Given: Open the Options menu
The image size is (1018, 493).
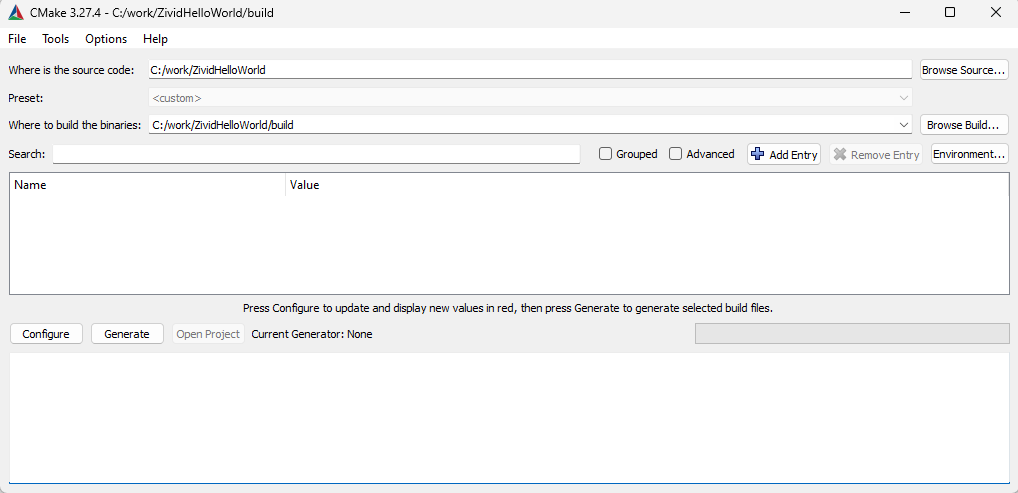Looking at the screenshot, I should [x=106, y=39].
